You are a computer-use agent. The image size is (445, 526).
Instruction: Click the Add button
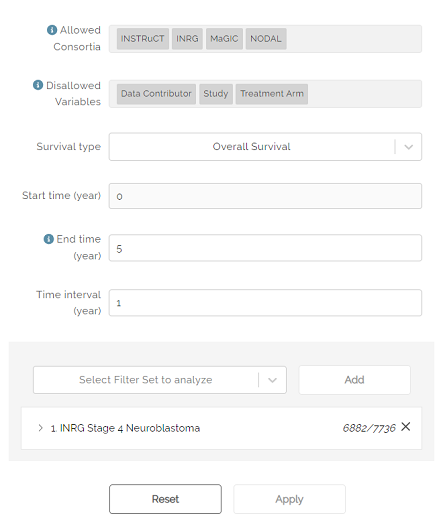pos(354,380)
